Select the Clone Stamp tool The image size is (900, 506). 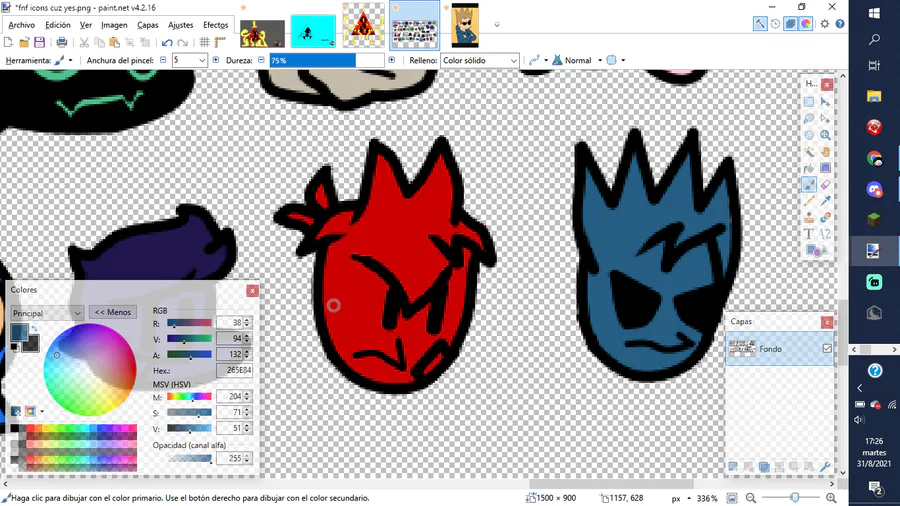tap(809, 217)
